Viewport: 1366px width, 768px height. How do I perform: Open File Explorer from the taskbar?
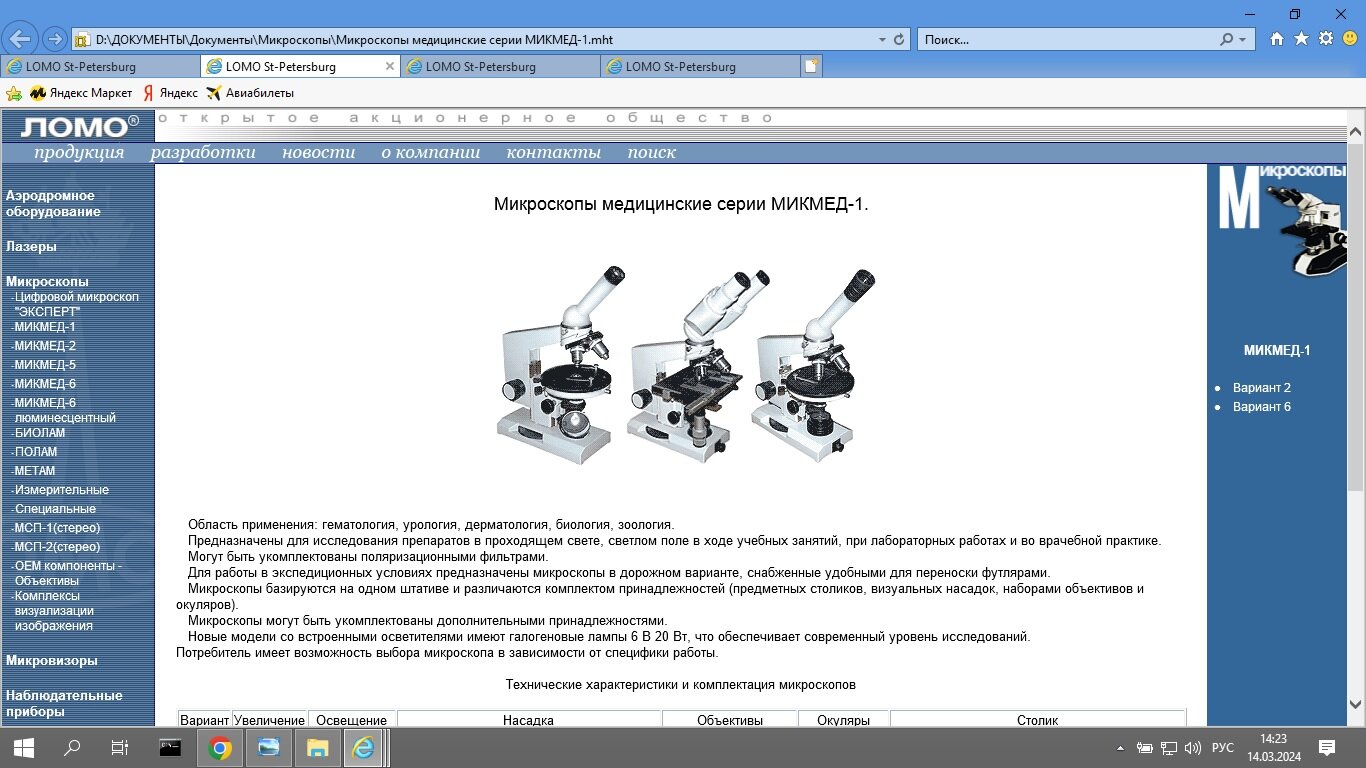click(x=317, y=747)
